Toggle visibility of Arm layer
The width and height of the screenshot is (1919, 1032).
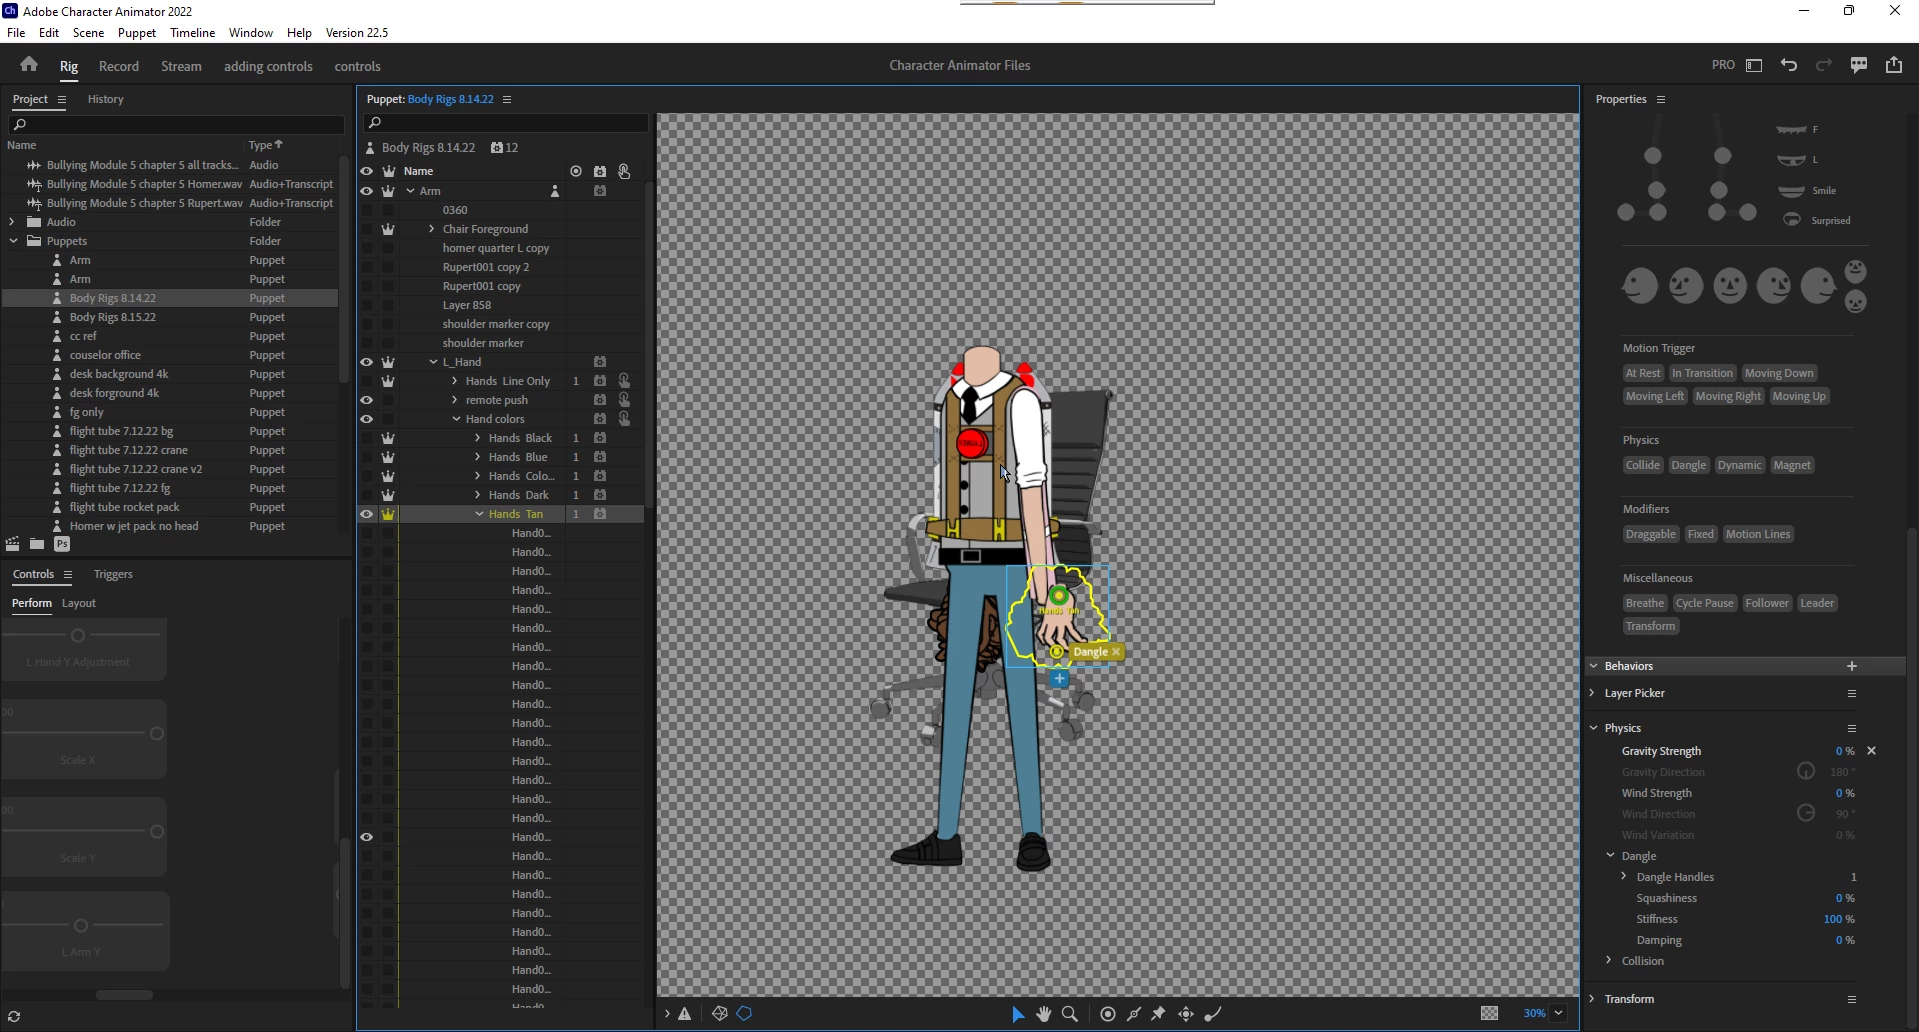[x=367, y=191]
